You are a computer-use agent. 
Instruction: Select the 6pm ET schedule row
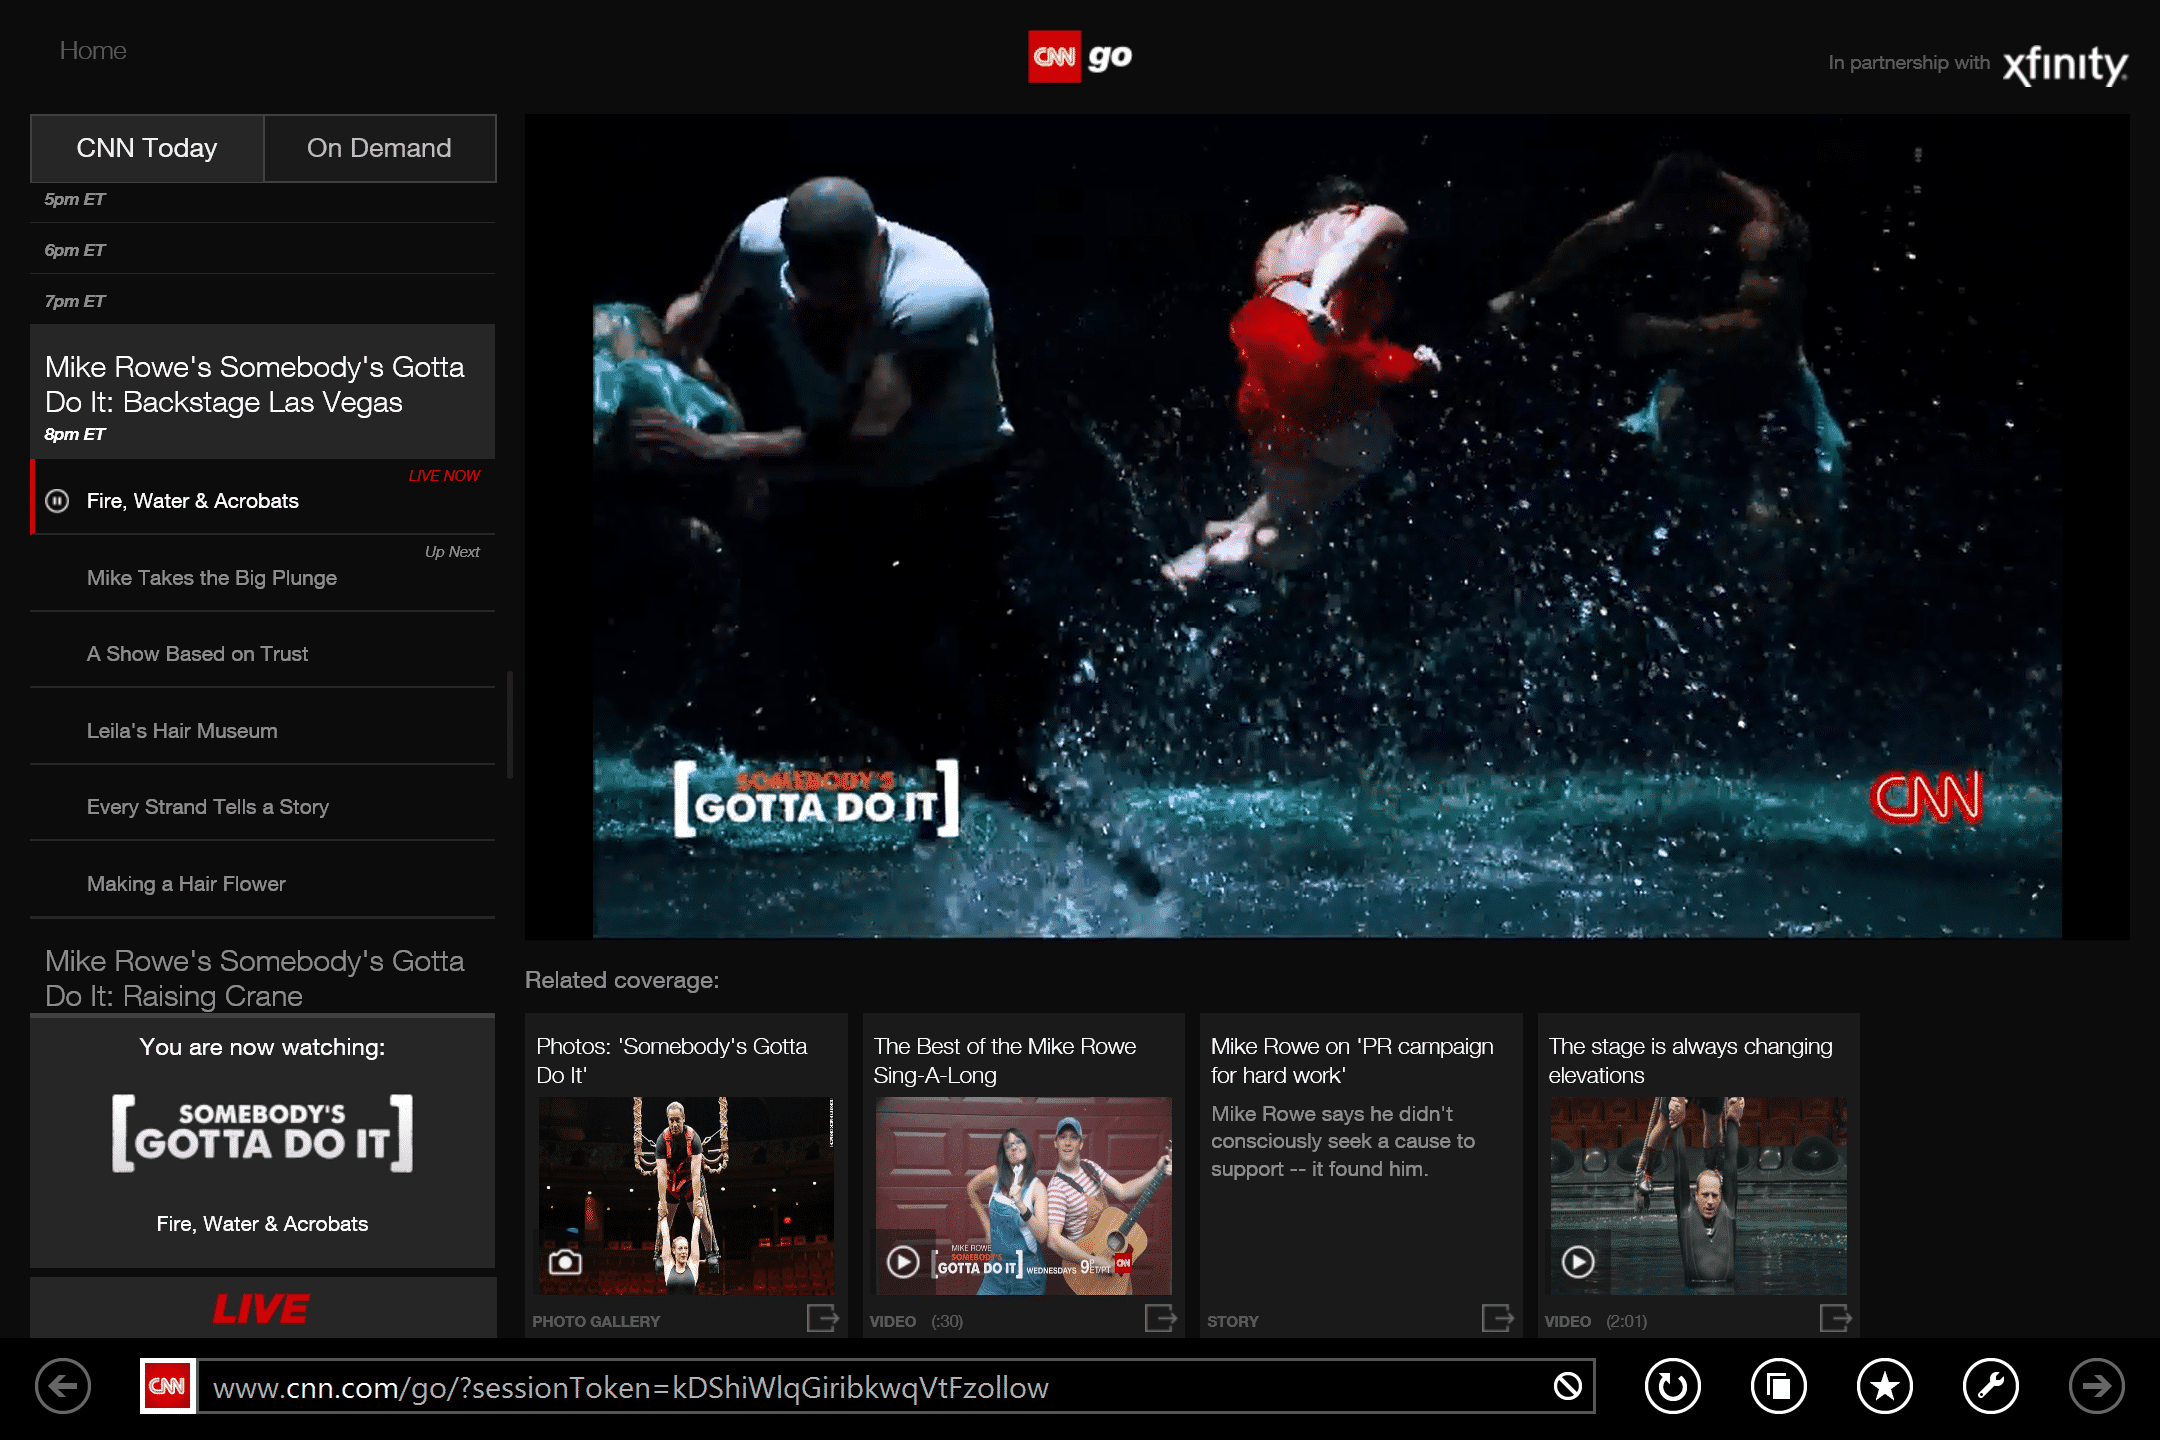pos(262,250)
